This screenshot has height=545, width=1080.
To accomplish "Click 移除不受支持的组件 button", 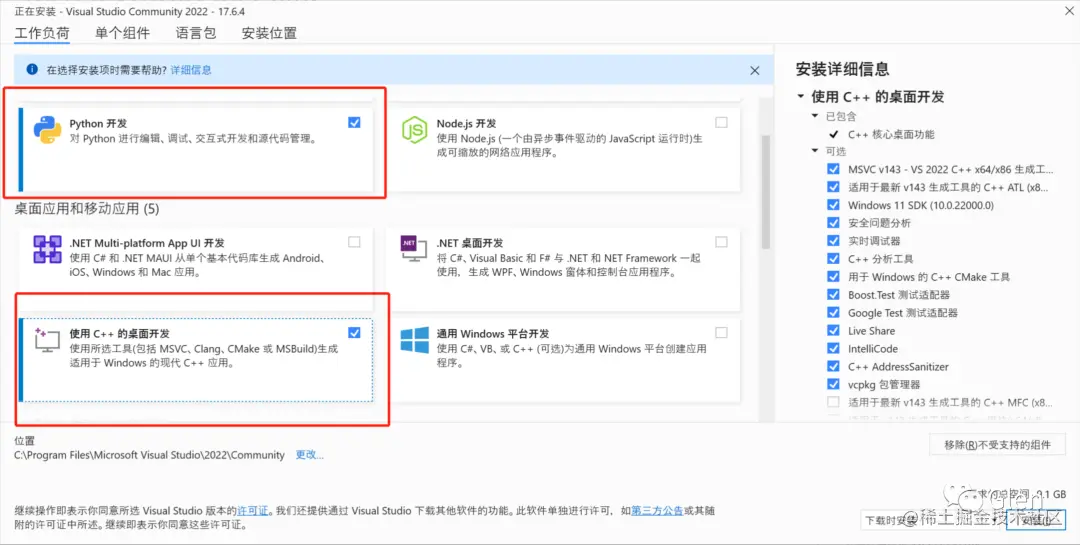I will [997, 444].
